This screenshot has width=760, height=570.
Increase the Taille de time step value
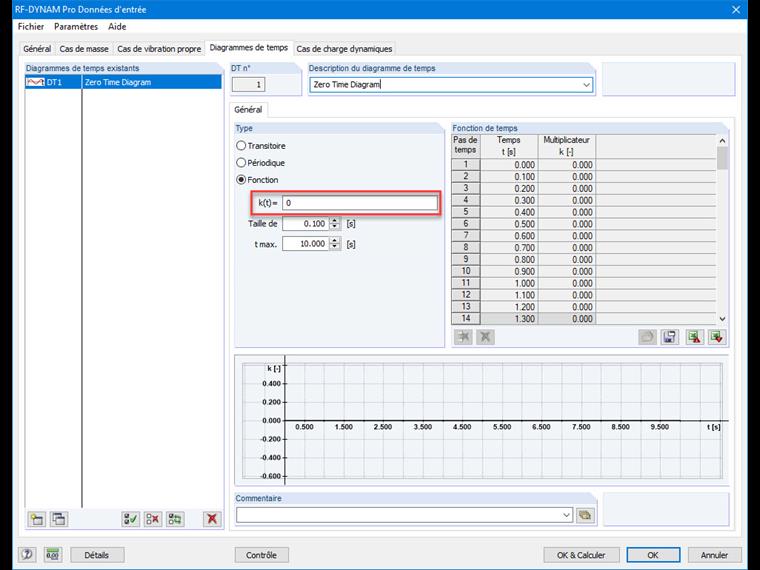[x=335, y=221]
